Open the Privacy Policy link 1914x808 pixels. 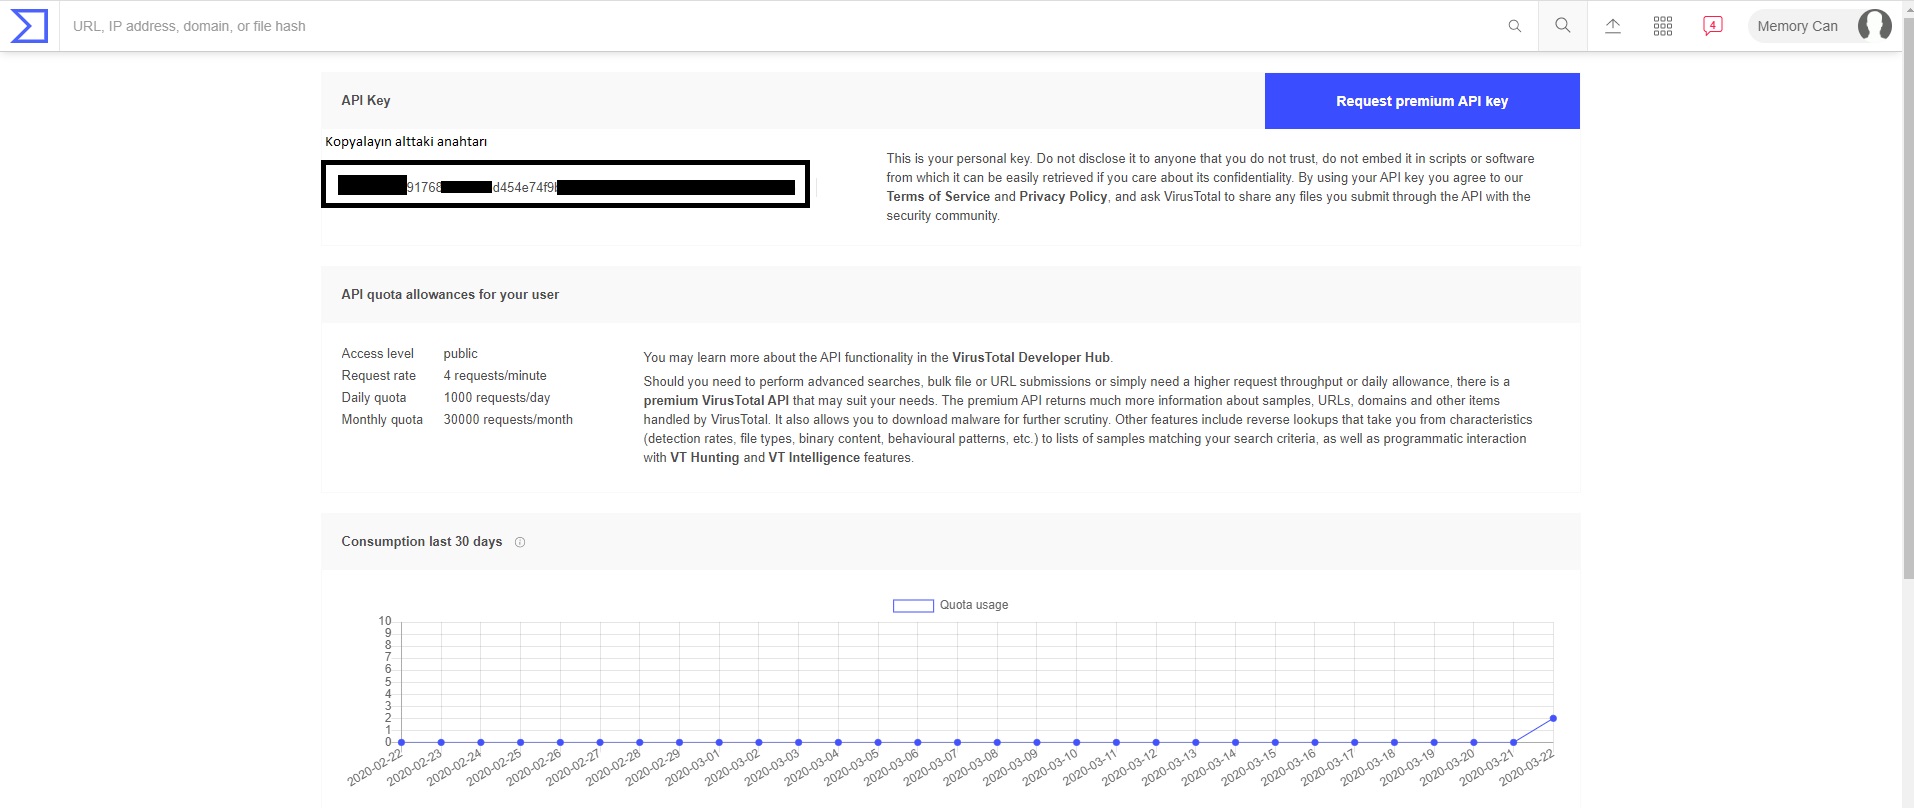(x=1063, y=197)
